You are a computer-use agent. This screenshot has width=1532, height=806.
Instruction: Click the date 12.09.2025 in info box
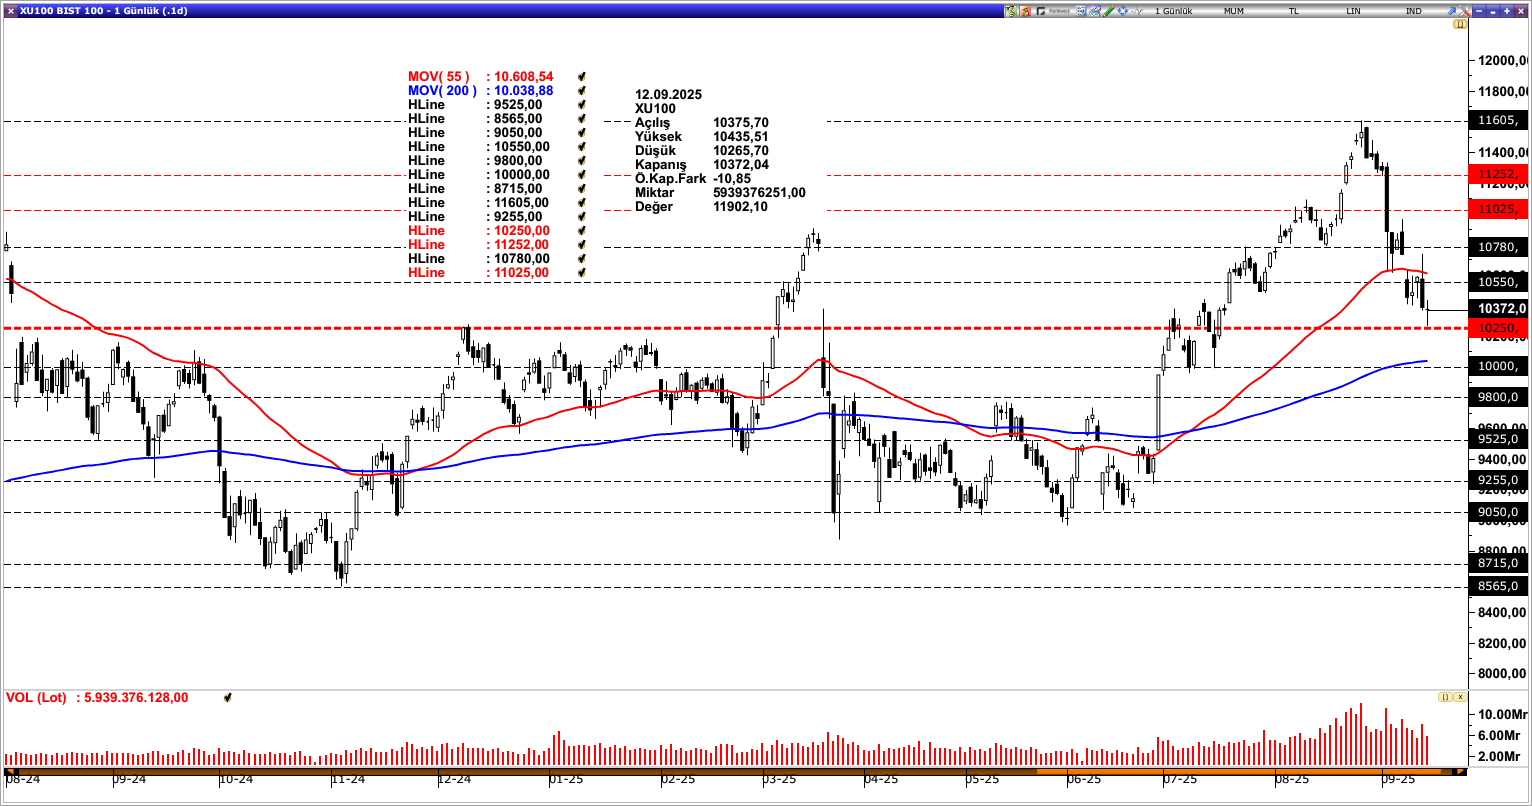coord(668,95)
